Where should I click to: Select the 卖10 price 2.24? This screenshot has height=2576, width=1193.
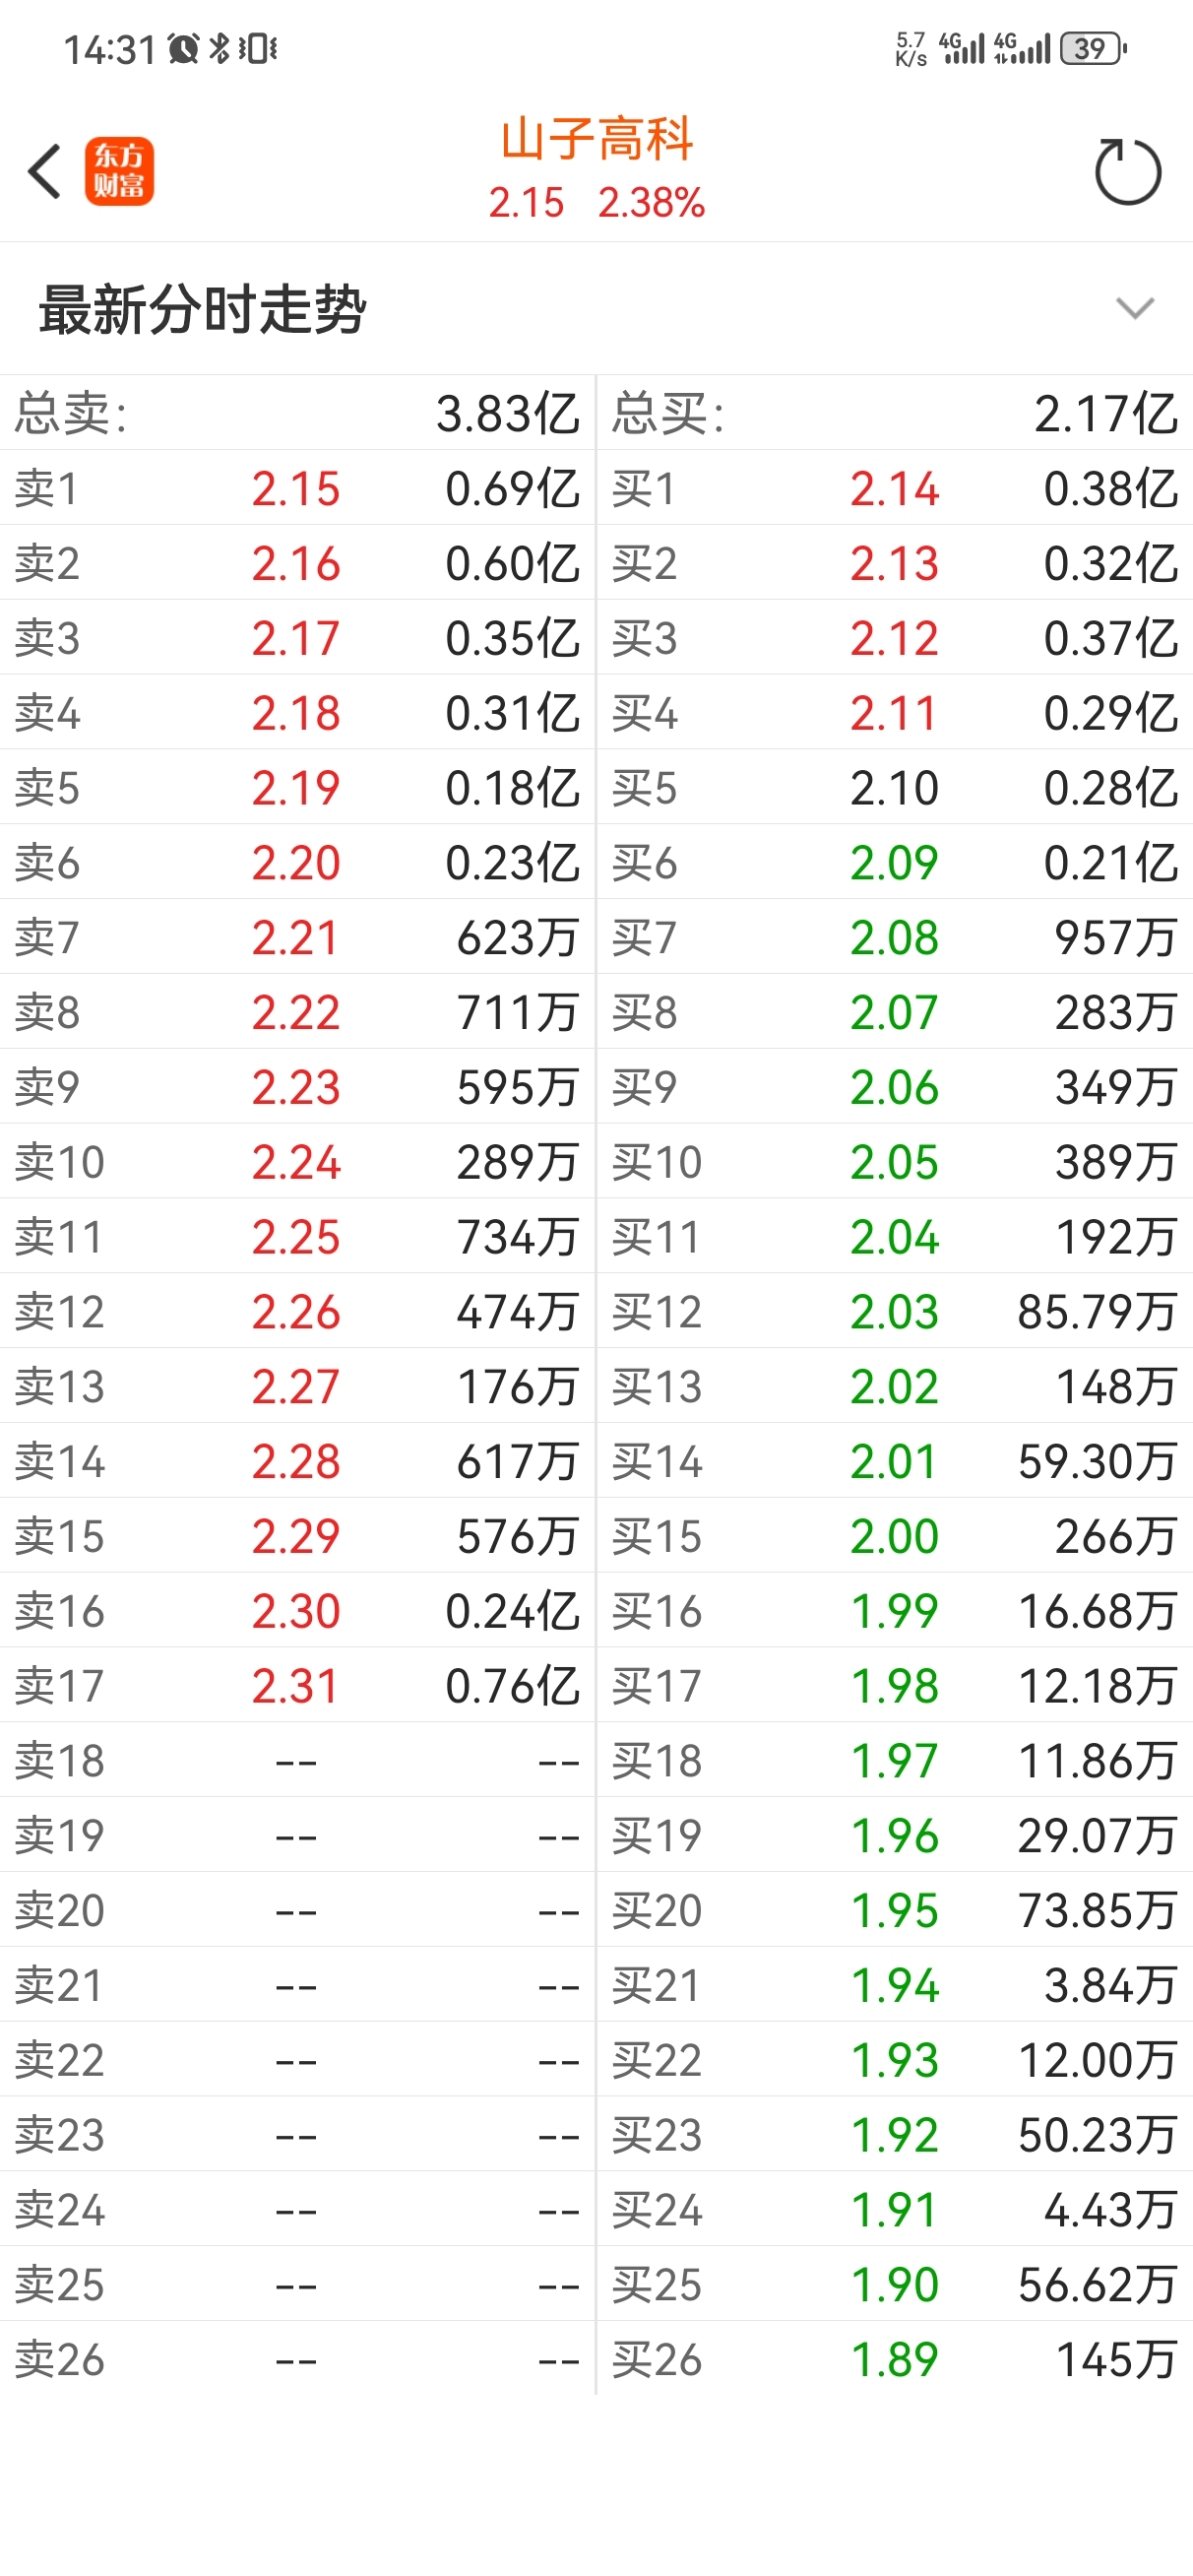(296, 1162)
